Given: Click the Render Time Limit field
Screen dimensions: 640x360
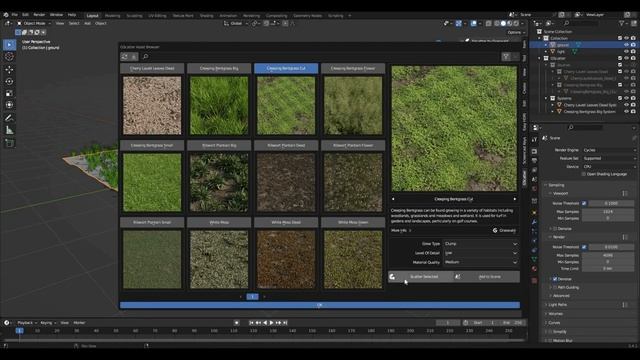Looking at the screenshot, I should click(x=608, y=269).
